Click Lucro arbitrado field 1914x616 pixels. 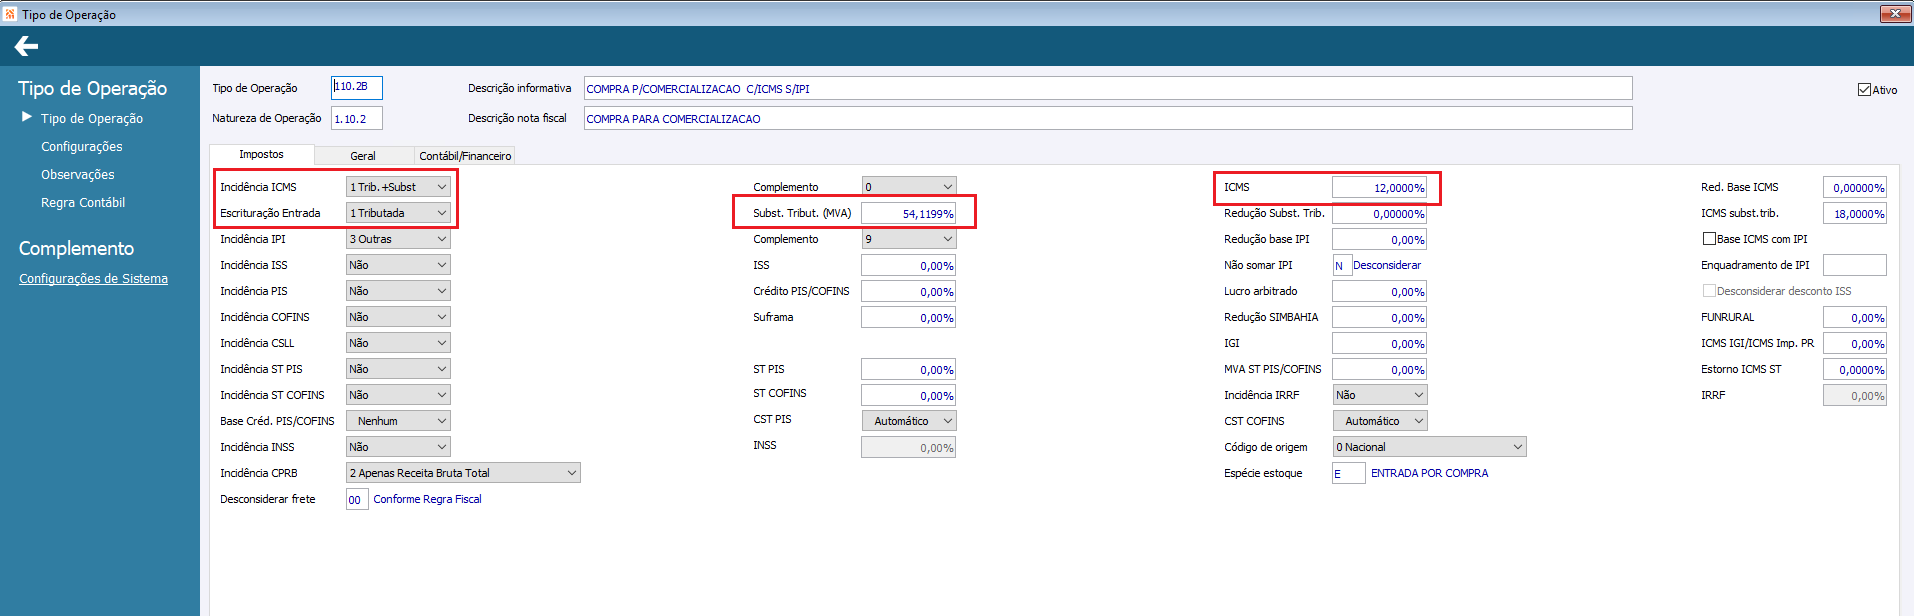1380,291
